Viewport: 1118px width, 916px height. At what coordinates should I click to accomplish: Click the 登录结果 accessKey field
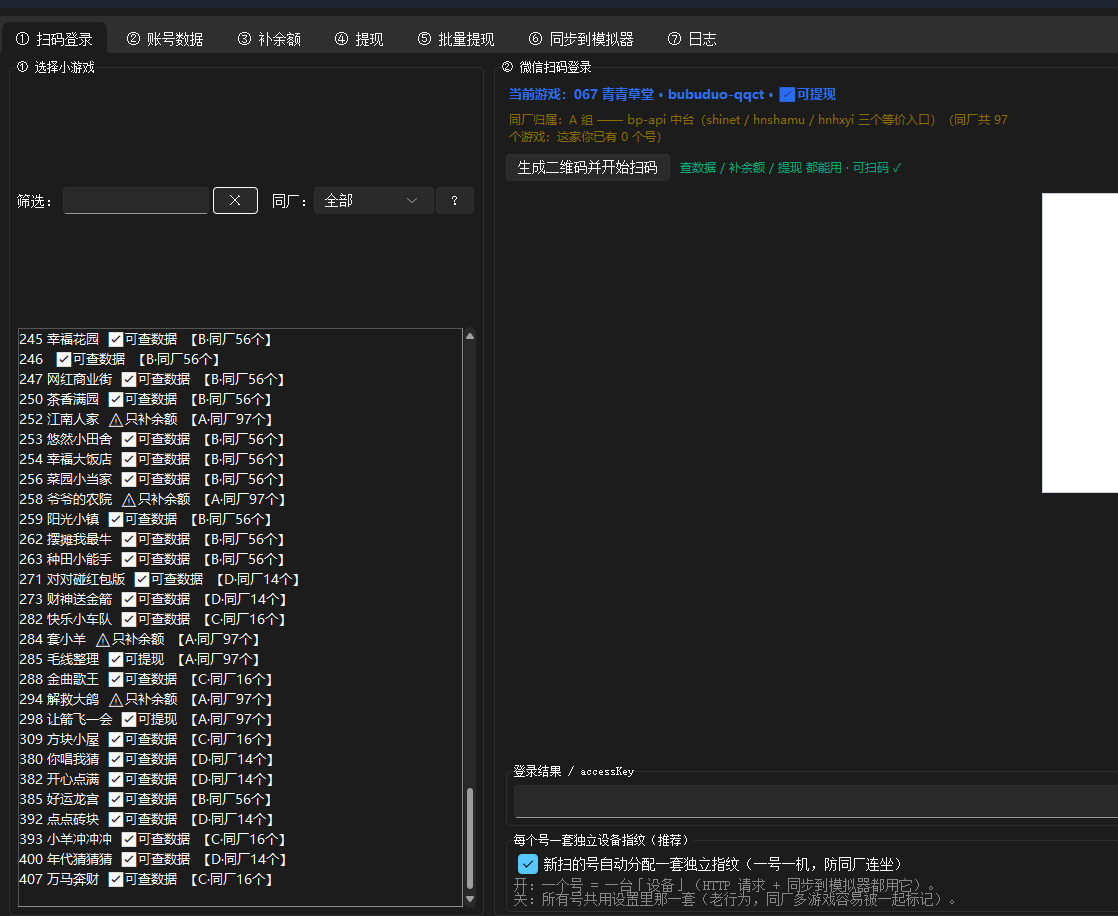click(816, 801)
